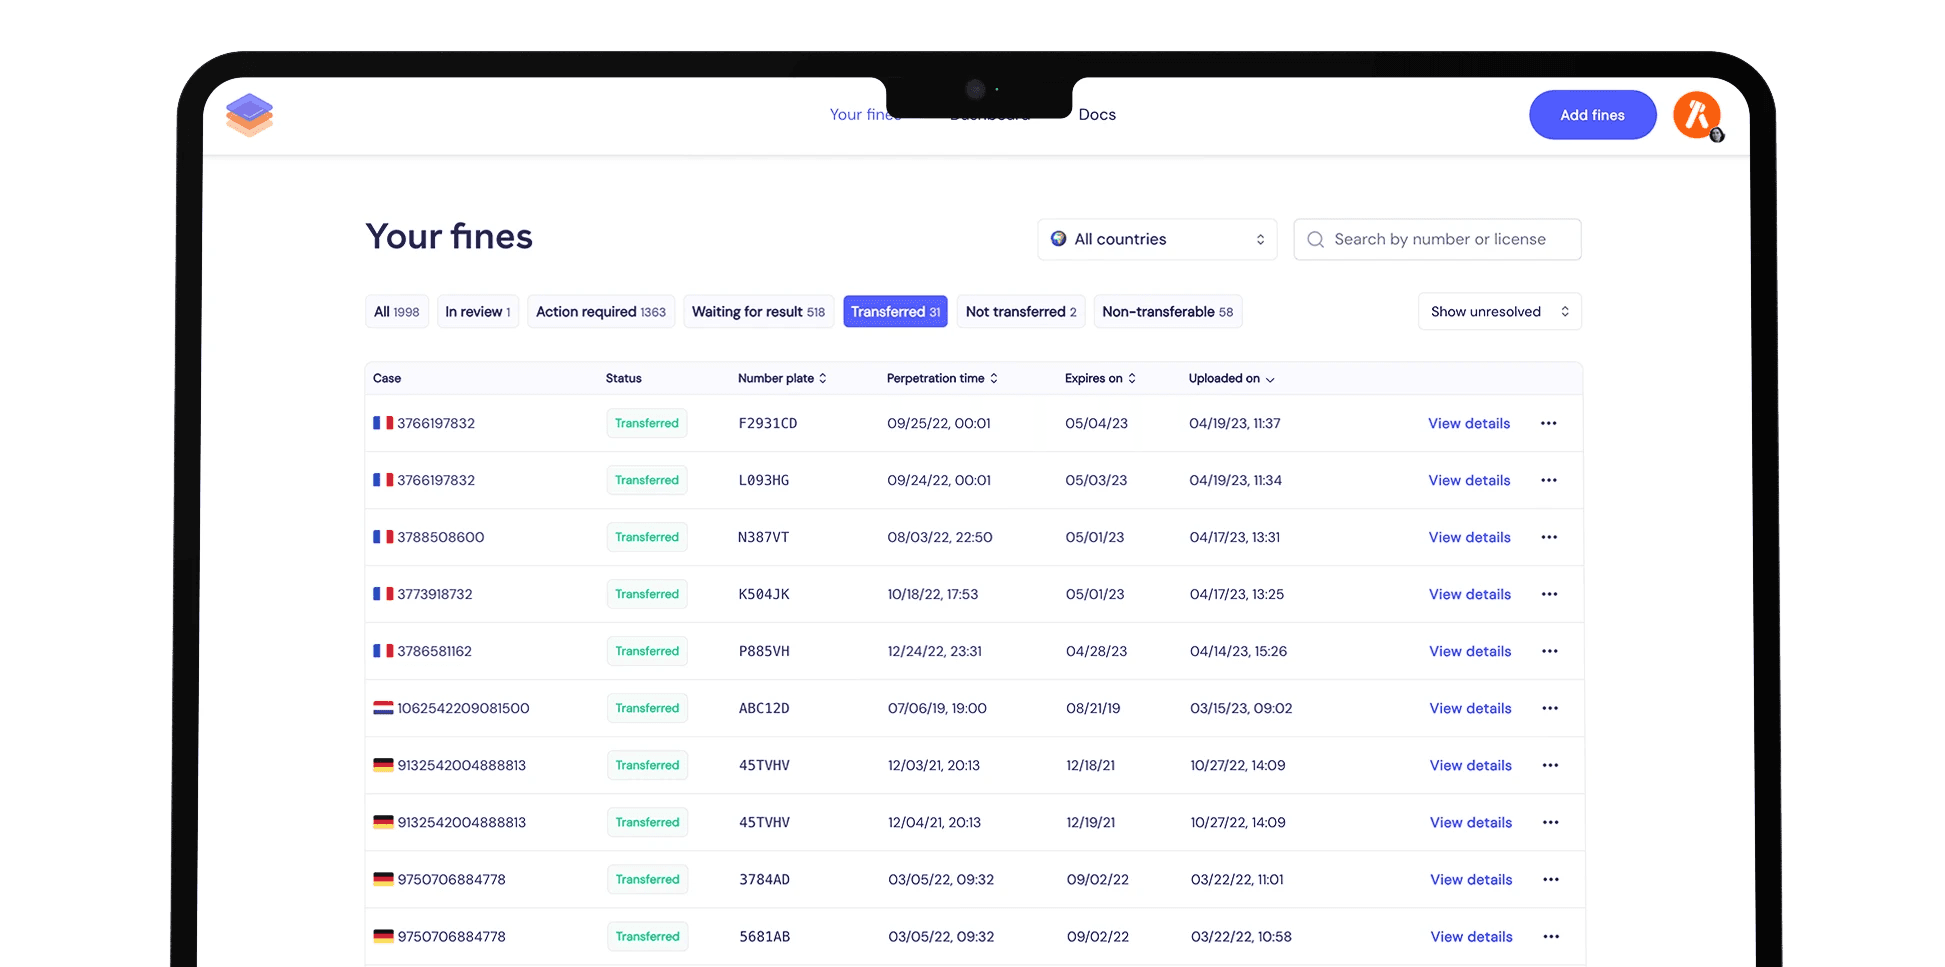Sort table by Number plate column

pyautogui.click(x=782, y=378)
